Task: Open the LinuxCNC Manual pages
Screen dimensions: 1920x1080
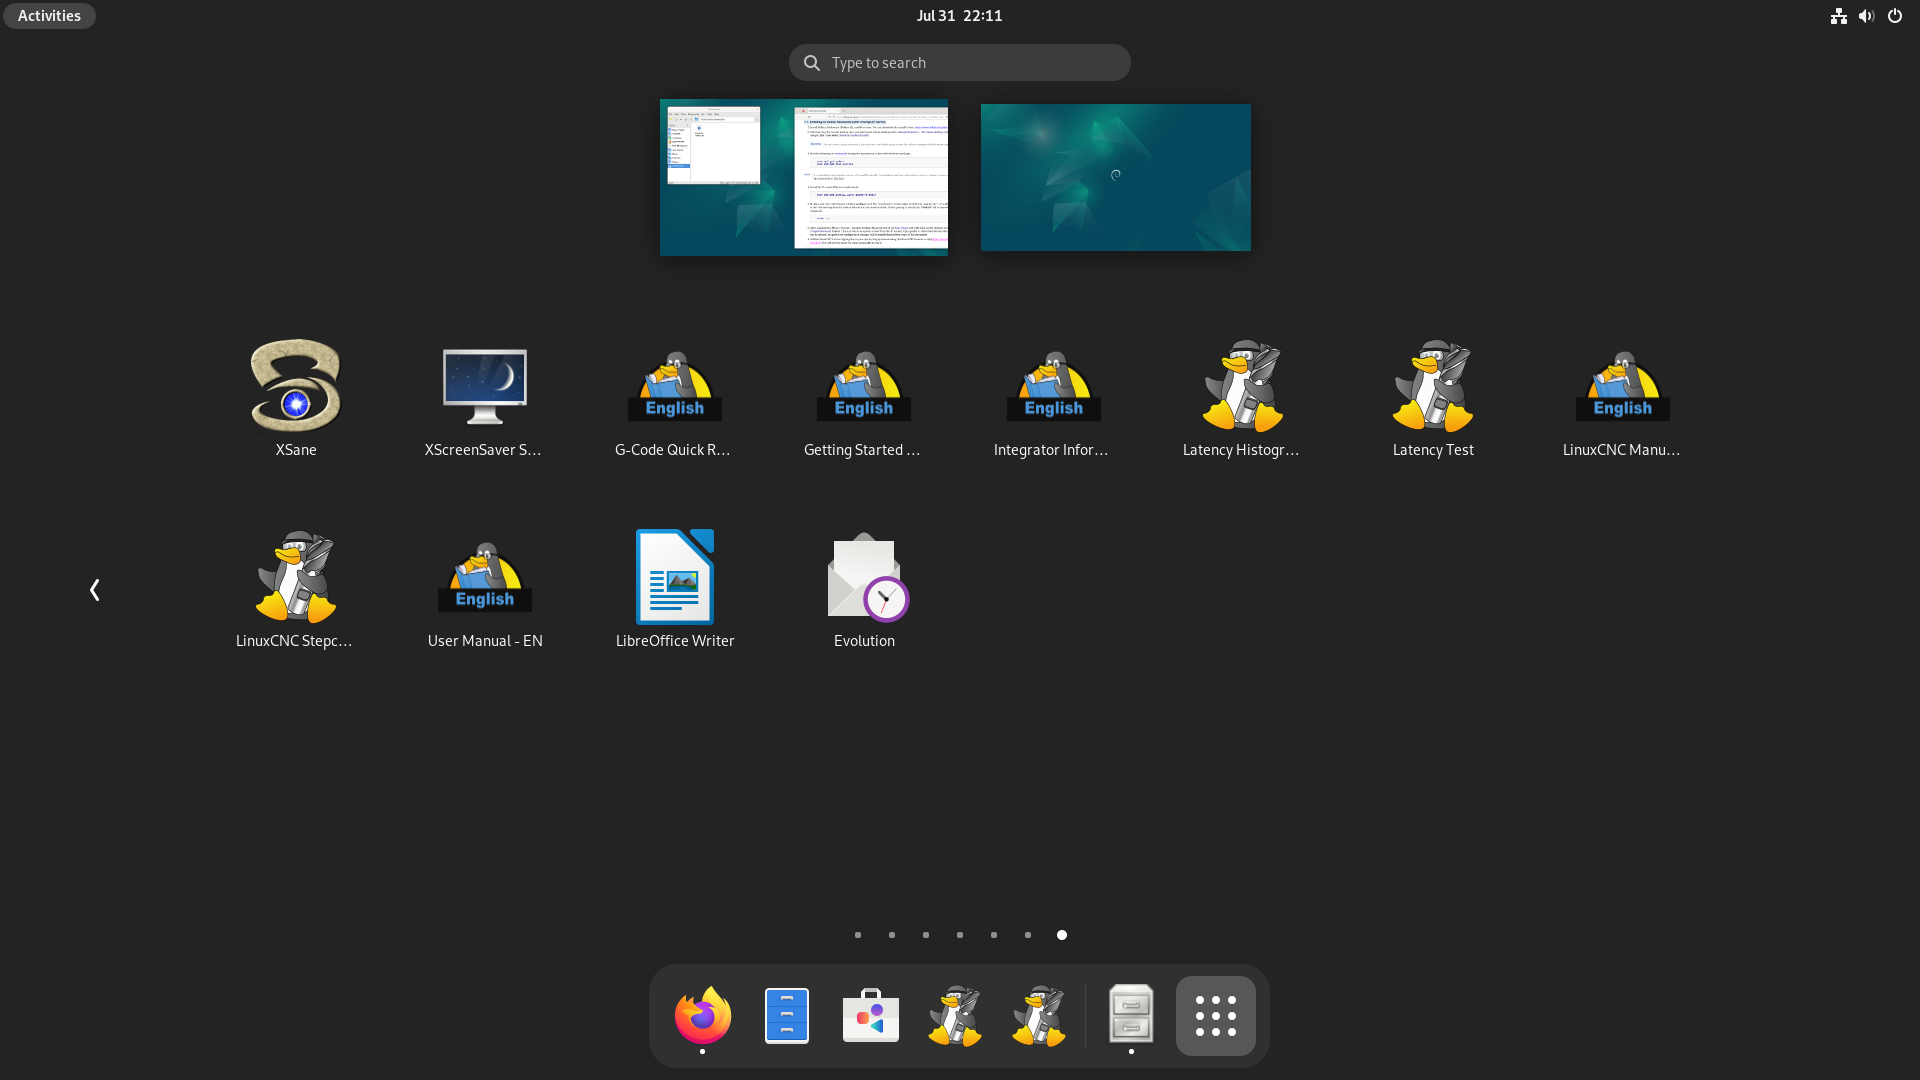Action: pyautogui.click(x=1622, y=399)
